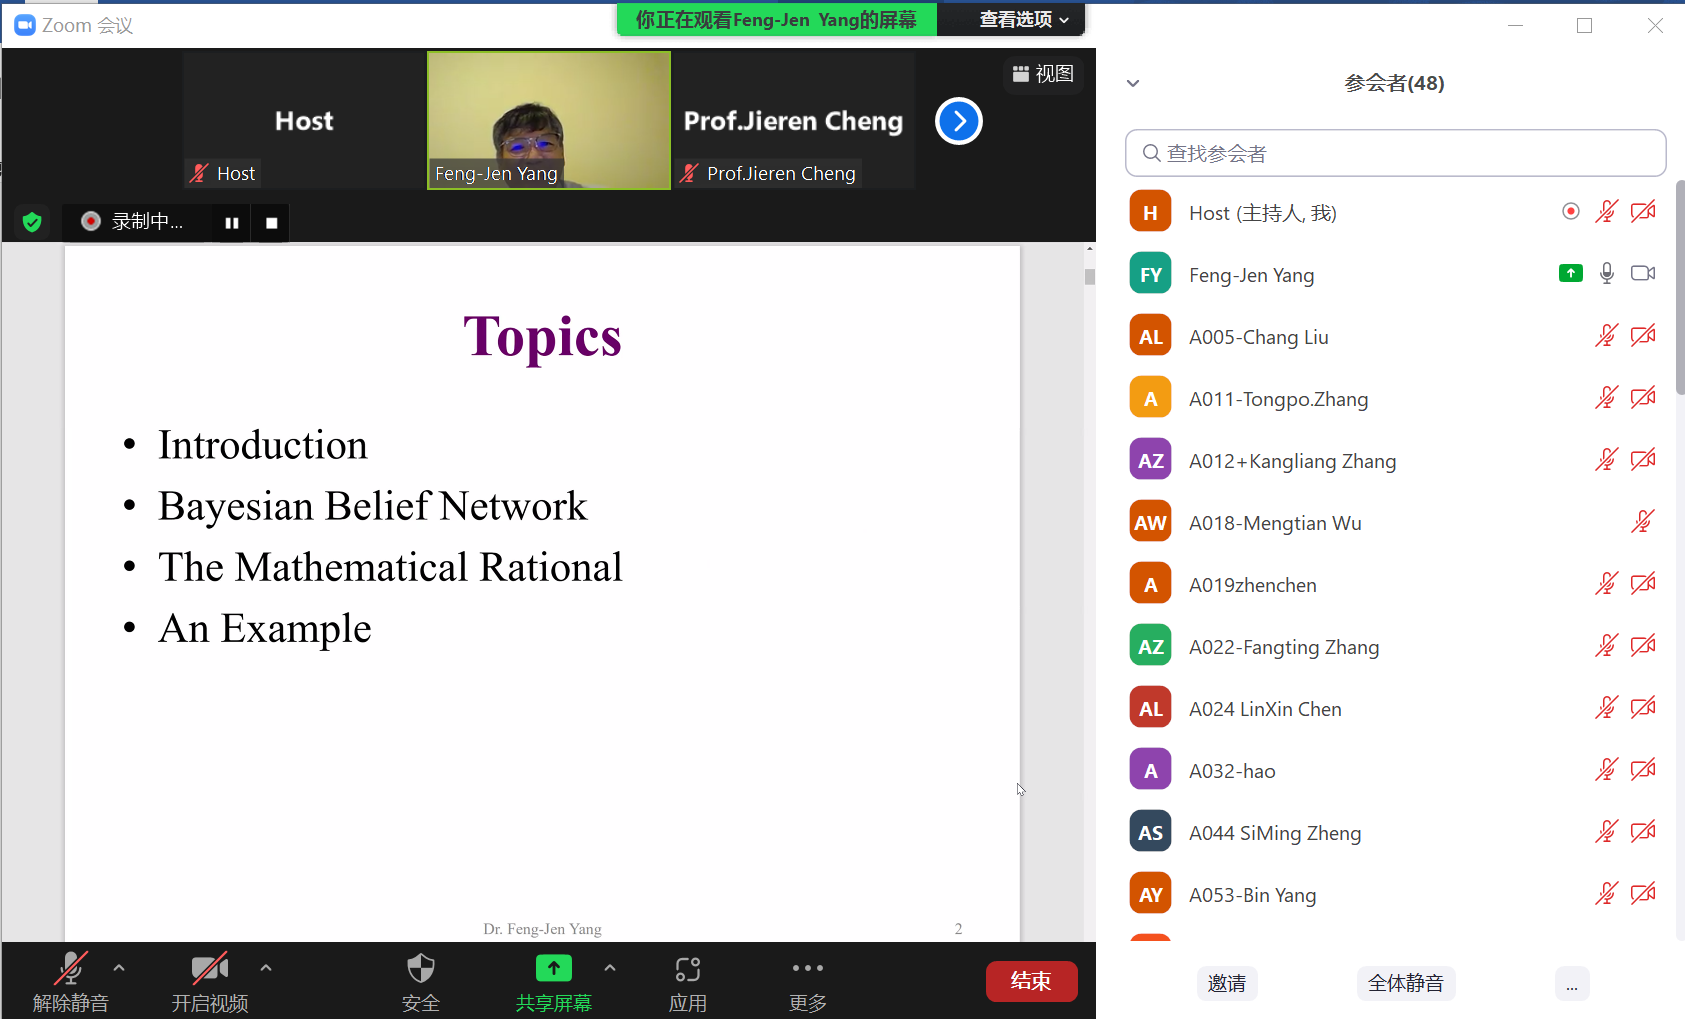Show next video thumbnails with blue arrow

[x=958, y=121]
